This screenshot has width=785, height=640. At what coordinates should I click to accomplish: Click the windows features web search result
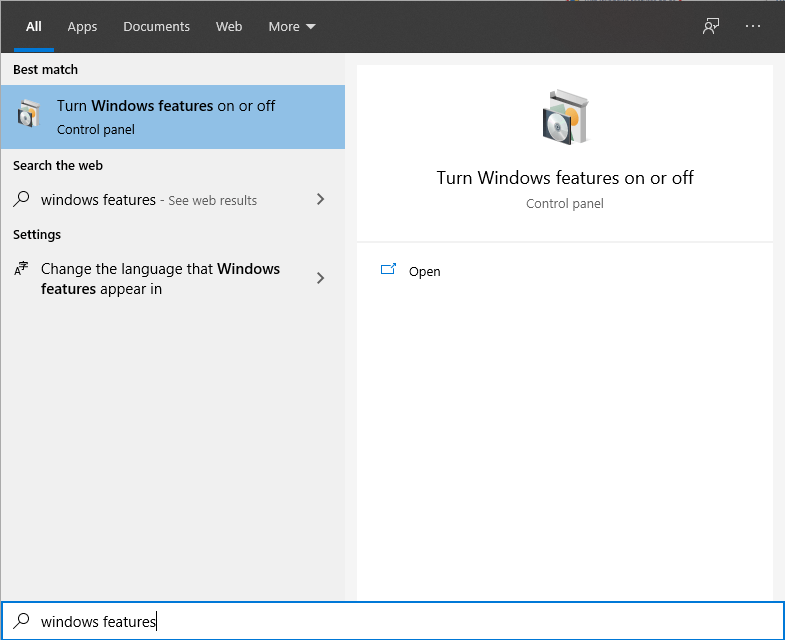tap(173, 200)
